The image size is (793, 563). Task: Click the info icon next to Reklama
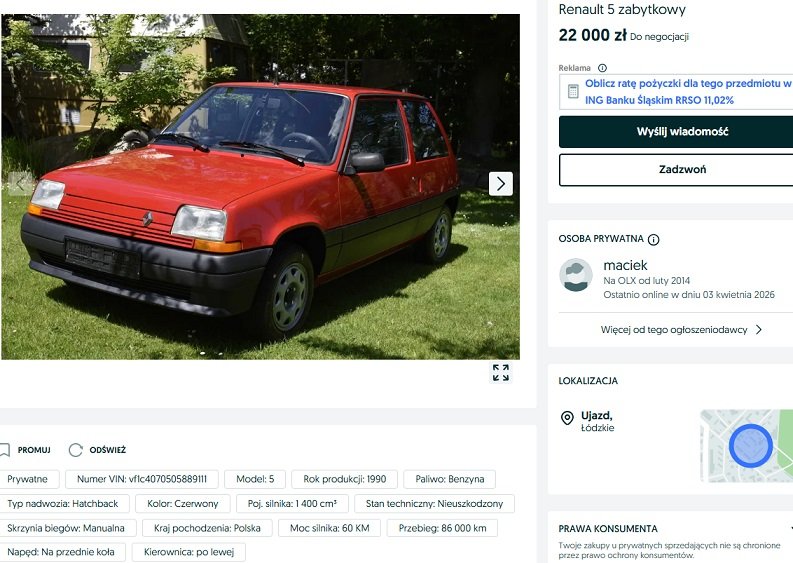click(x=602, y=68)
